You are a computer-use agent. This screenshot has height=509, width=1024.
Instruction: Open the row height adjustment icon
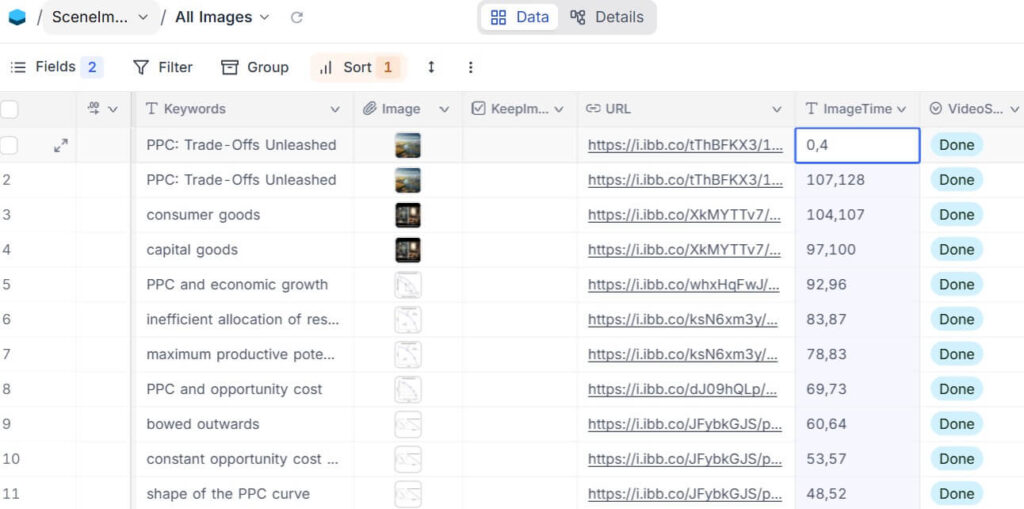431,67
